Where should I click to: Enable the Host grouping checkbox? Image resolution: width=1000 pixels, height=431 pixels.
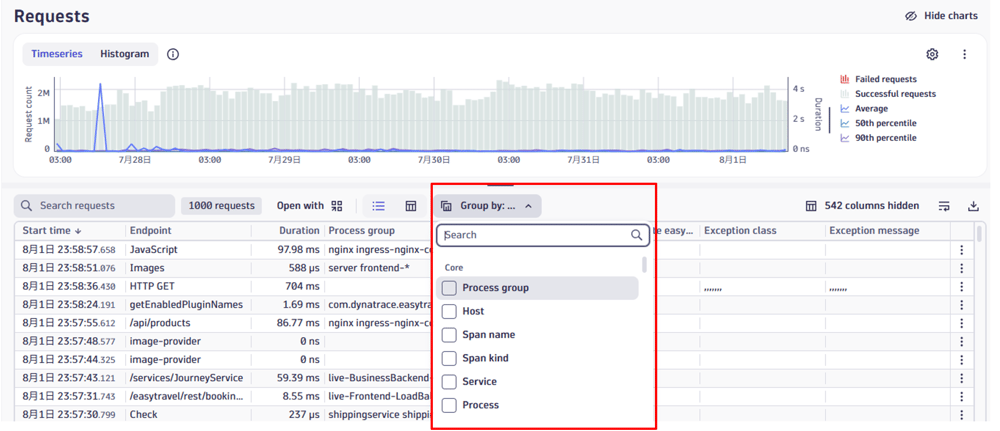pyautogui.click(x=449, y=311)
